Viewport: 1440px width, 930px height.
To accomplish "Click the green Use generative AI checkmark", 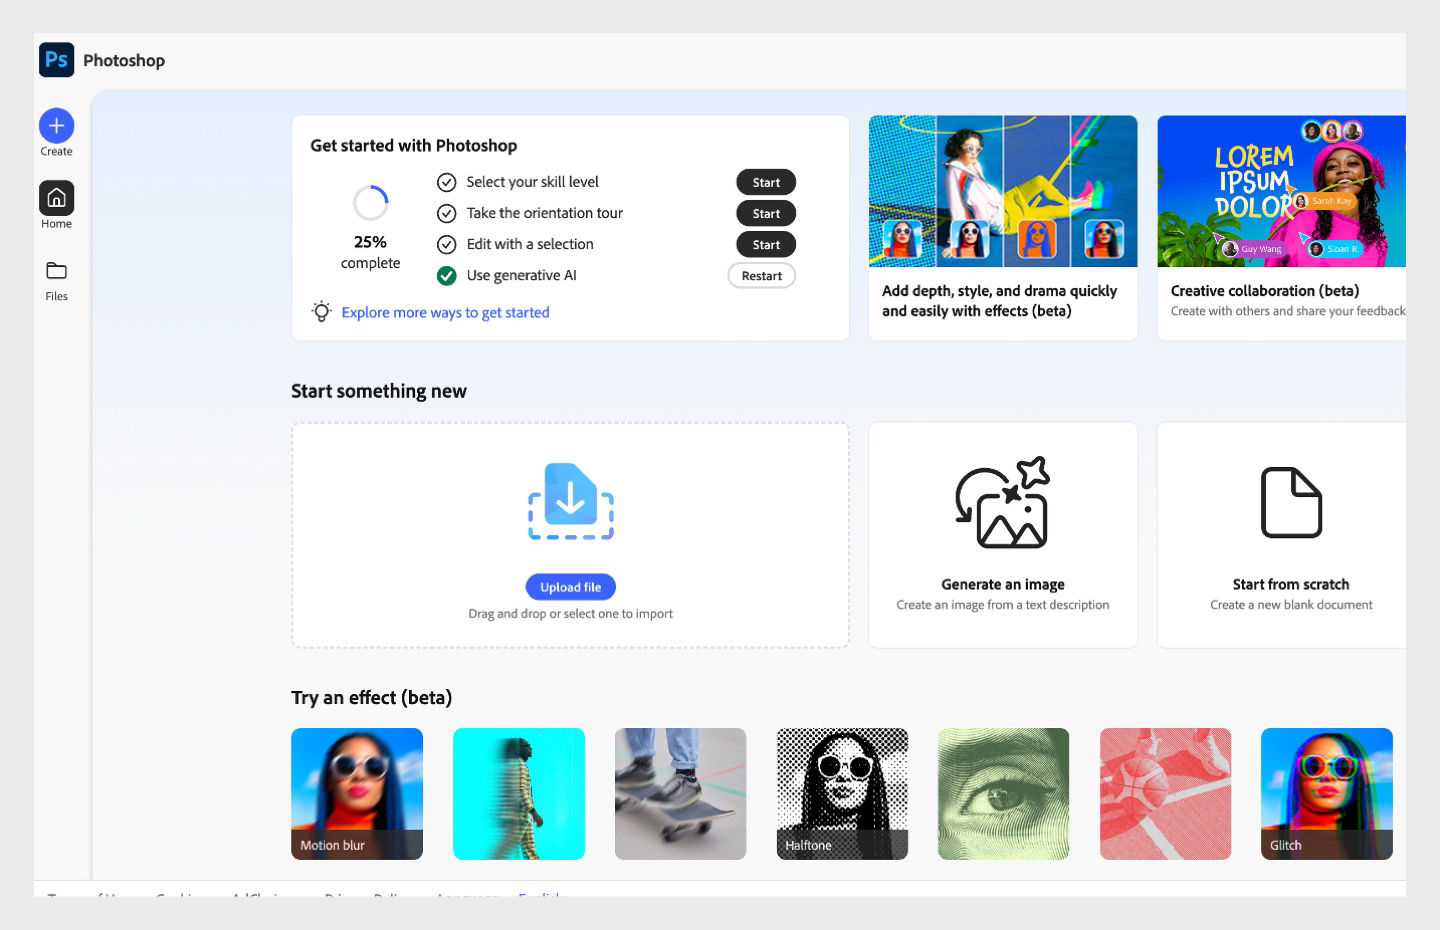I will point(447,275).
